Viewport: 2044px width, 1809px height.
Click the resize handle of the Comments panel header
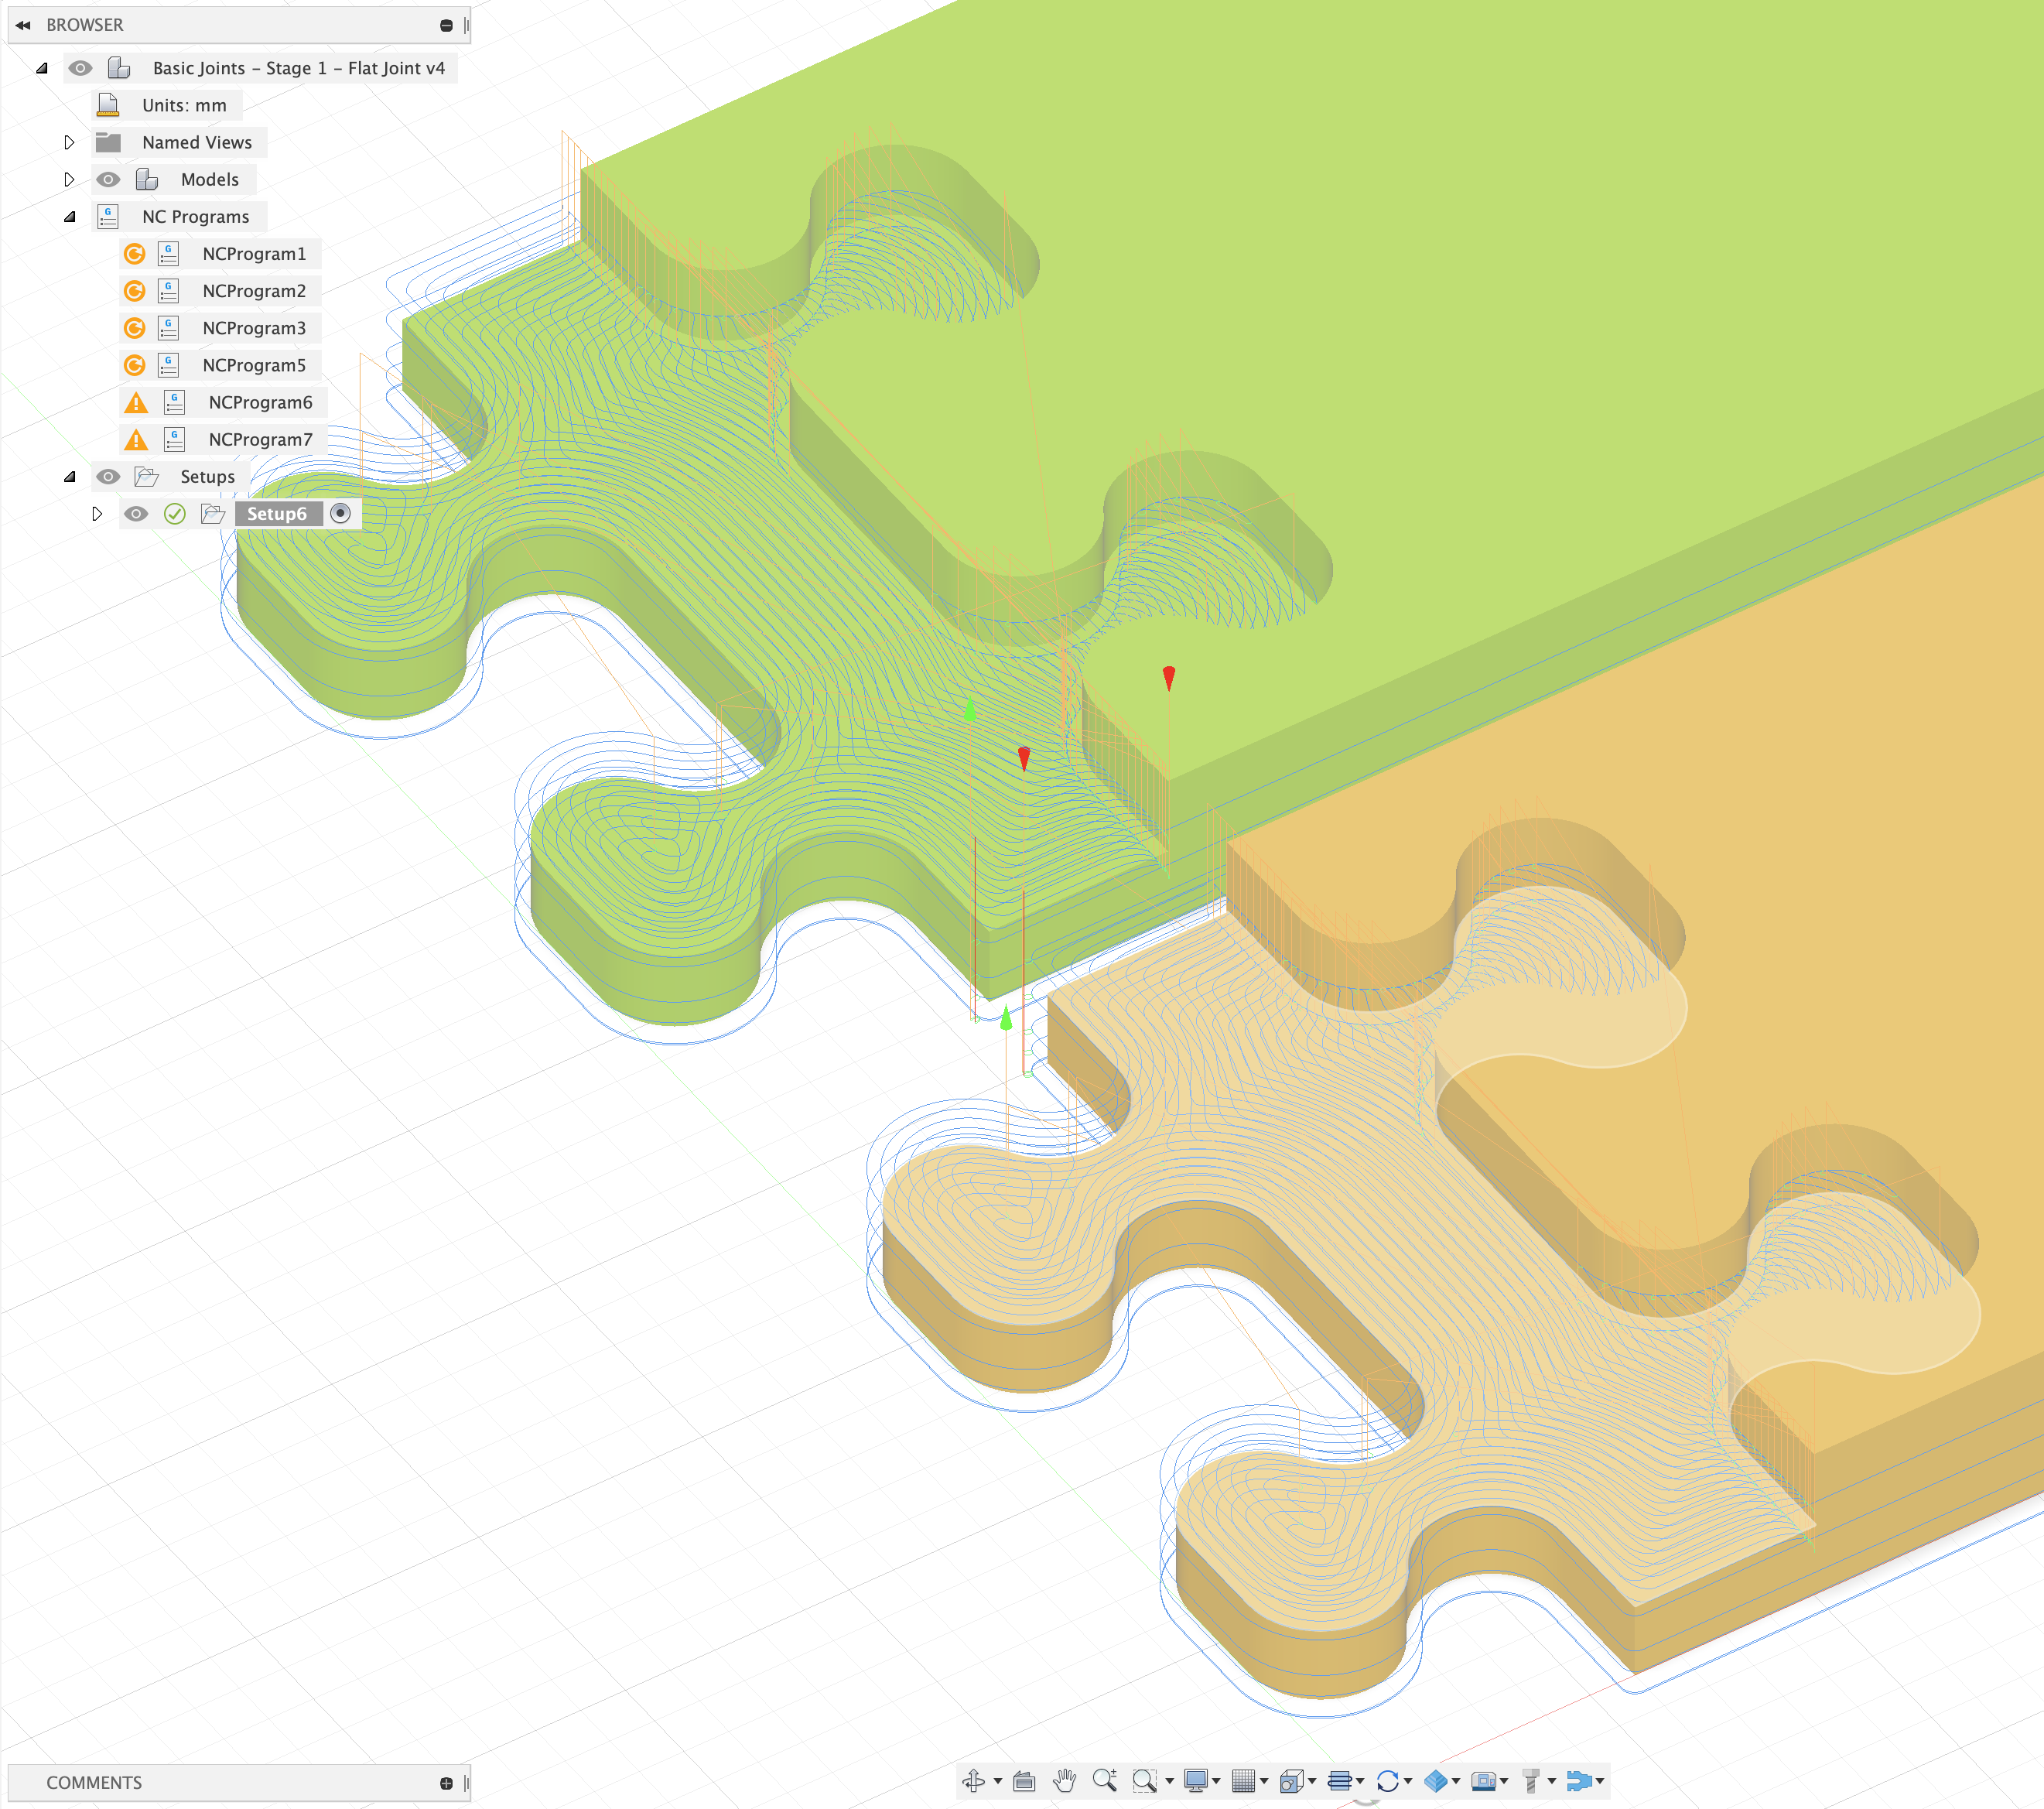click(x=466, y=1783)
